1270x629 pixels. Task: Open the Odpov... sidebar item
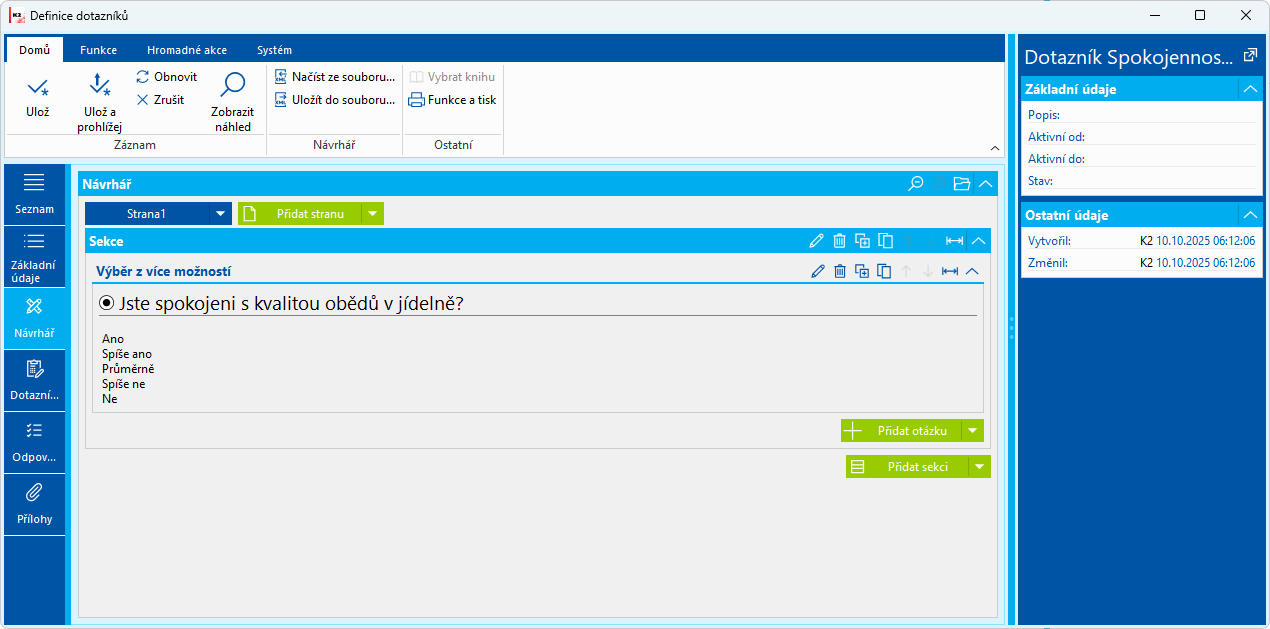pos(35,443)
